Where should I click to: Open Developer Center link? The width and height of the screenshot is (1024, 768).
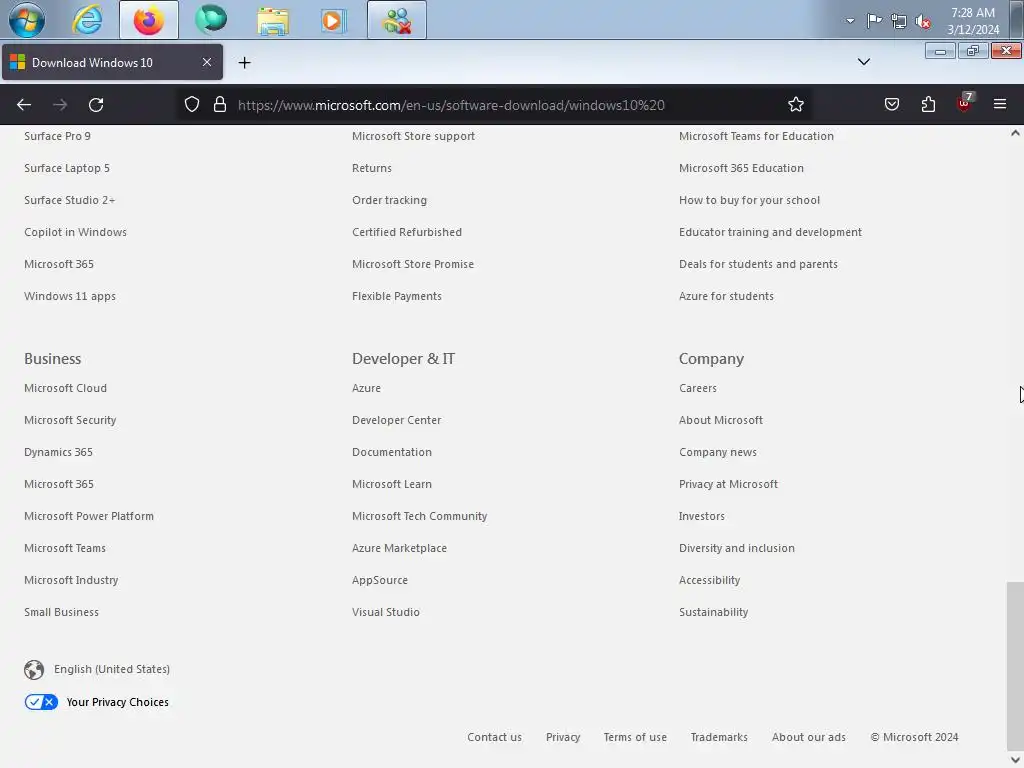coord(396,420)
